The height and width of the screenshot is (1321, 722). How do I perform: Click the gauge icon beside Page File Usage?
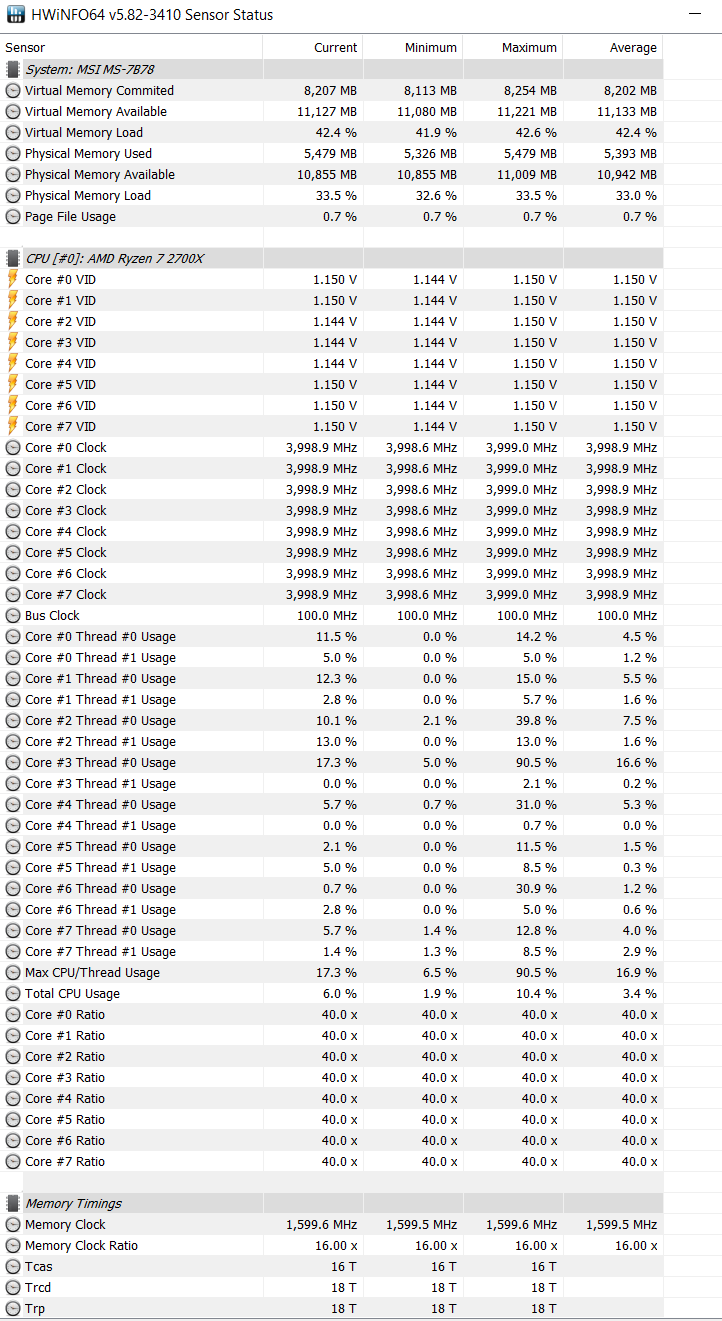pyautogui.click(x=13, y=216)
